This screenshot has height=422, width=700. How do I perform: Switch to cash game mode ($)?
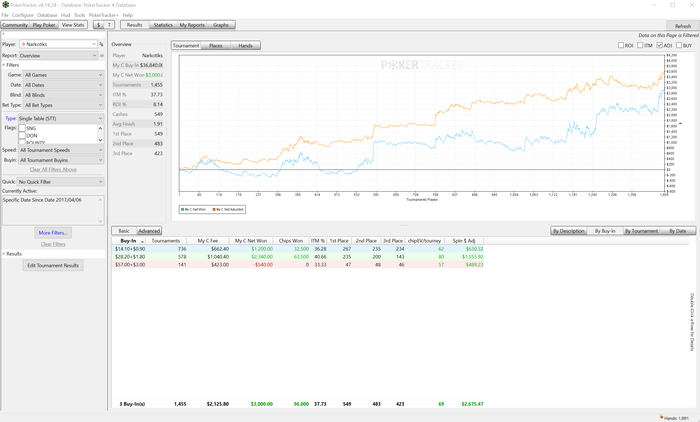coord(98,25)
